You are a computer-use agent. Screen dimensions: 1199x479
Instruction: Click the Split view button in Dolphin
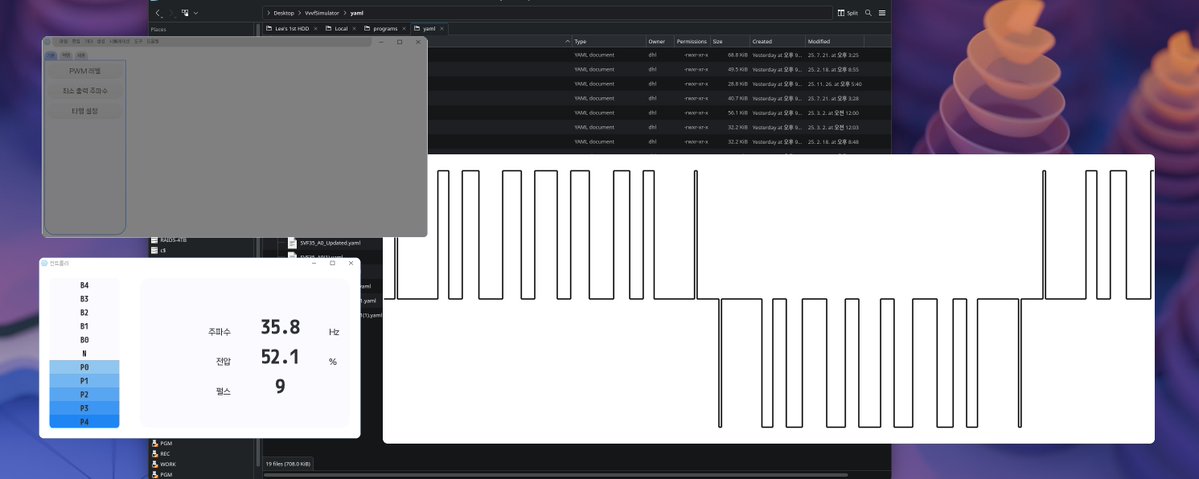tap(847, 13)
